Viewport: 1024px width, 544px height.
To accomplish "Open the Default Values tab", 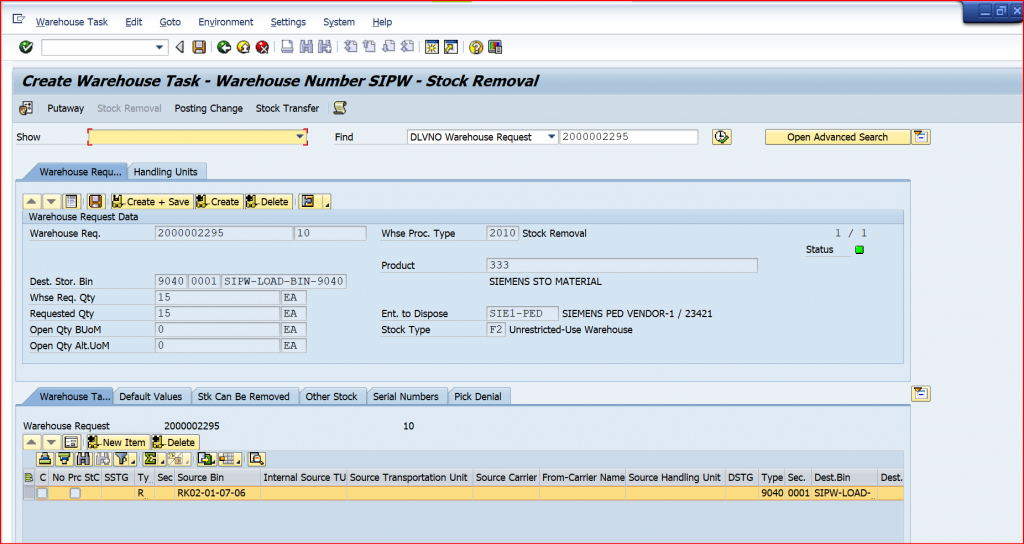I will [151, 396].
